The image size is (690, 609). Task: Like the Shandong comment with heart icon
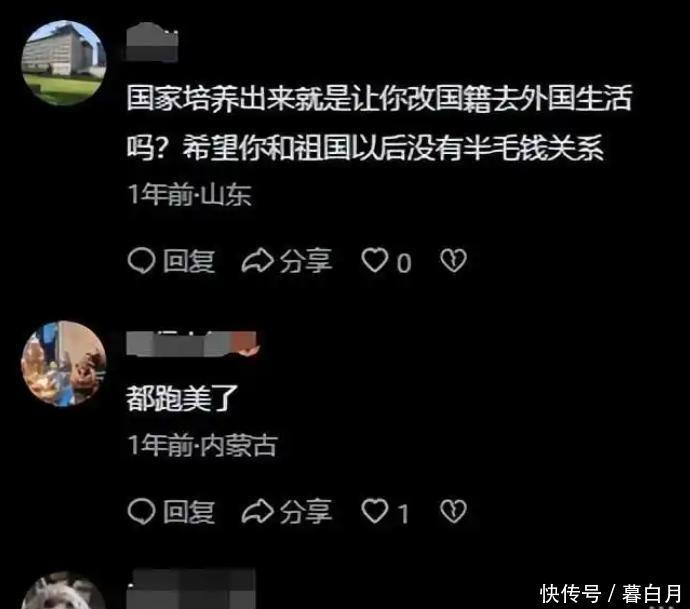pyautogui.click(x=374, y=260)
